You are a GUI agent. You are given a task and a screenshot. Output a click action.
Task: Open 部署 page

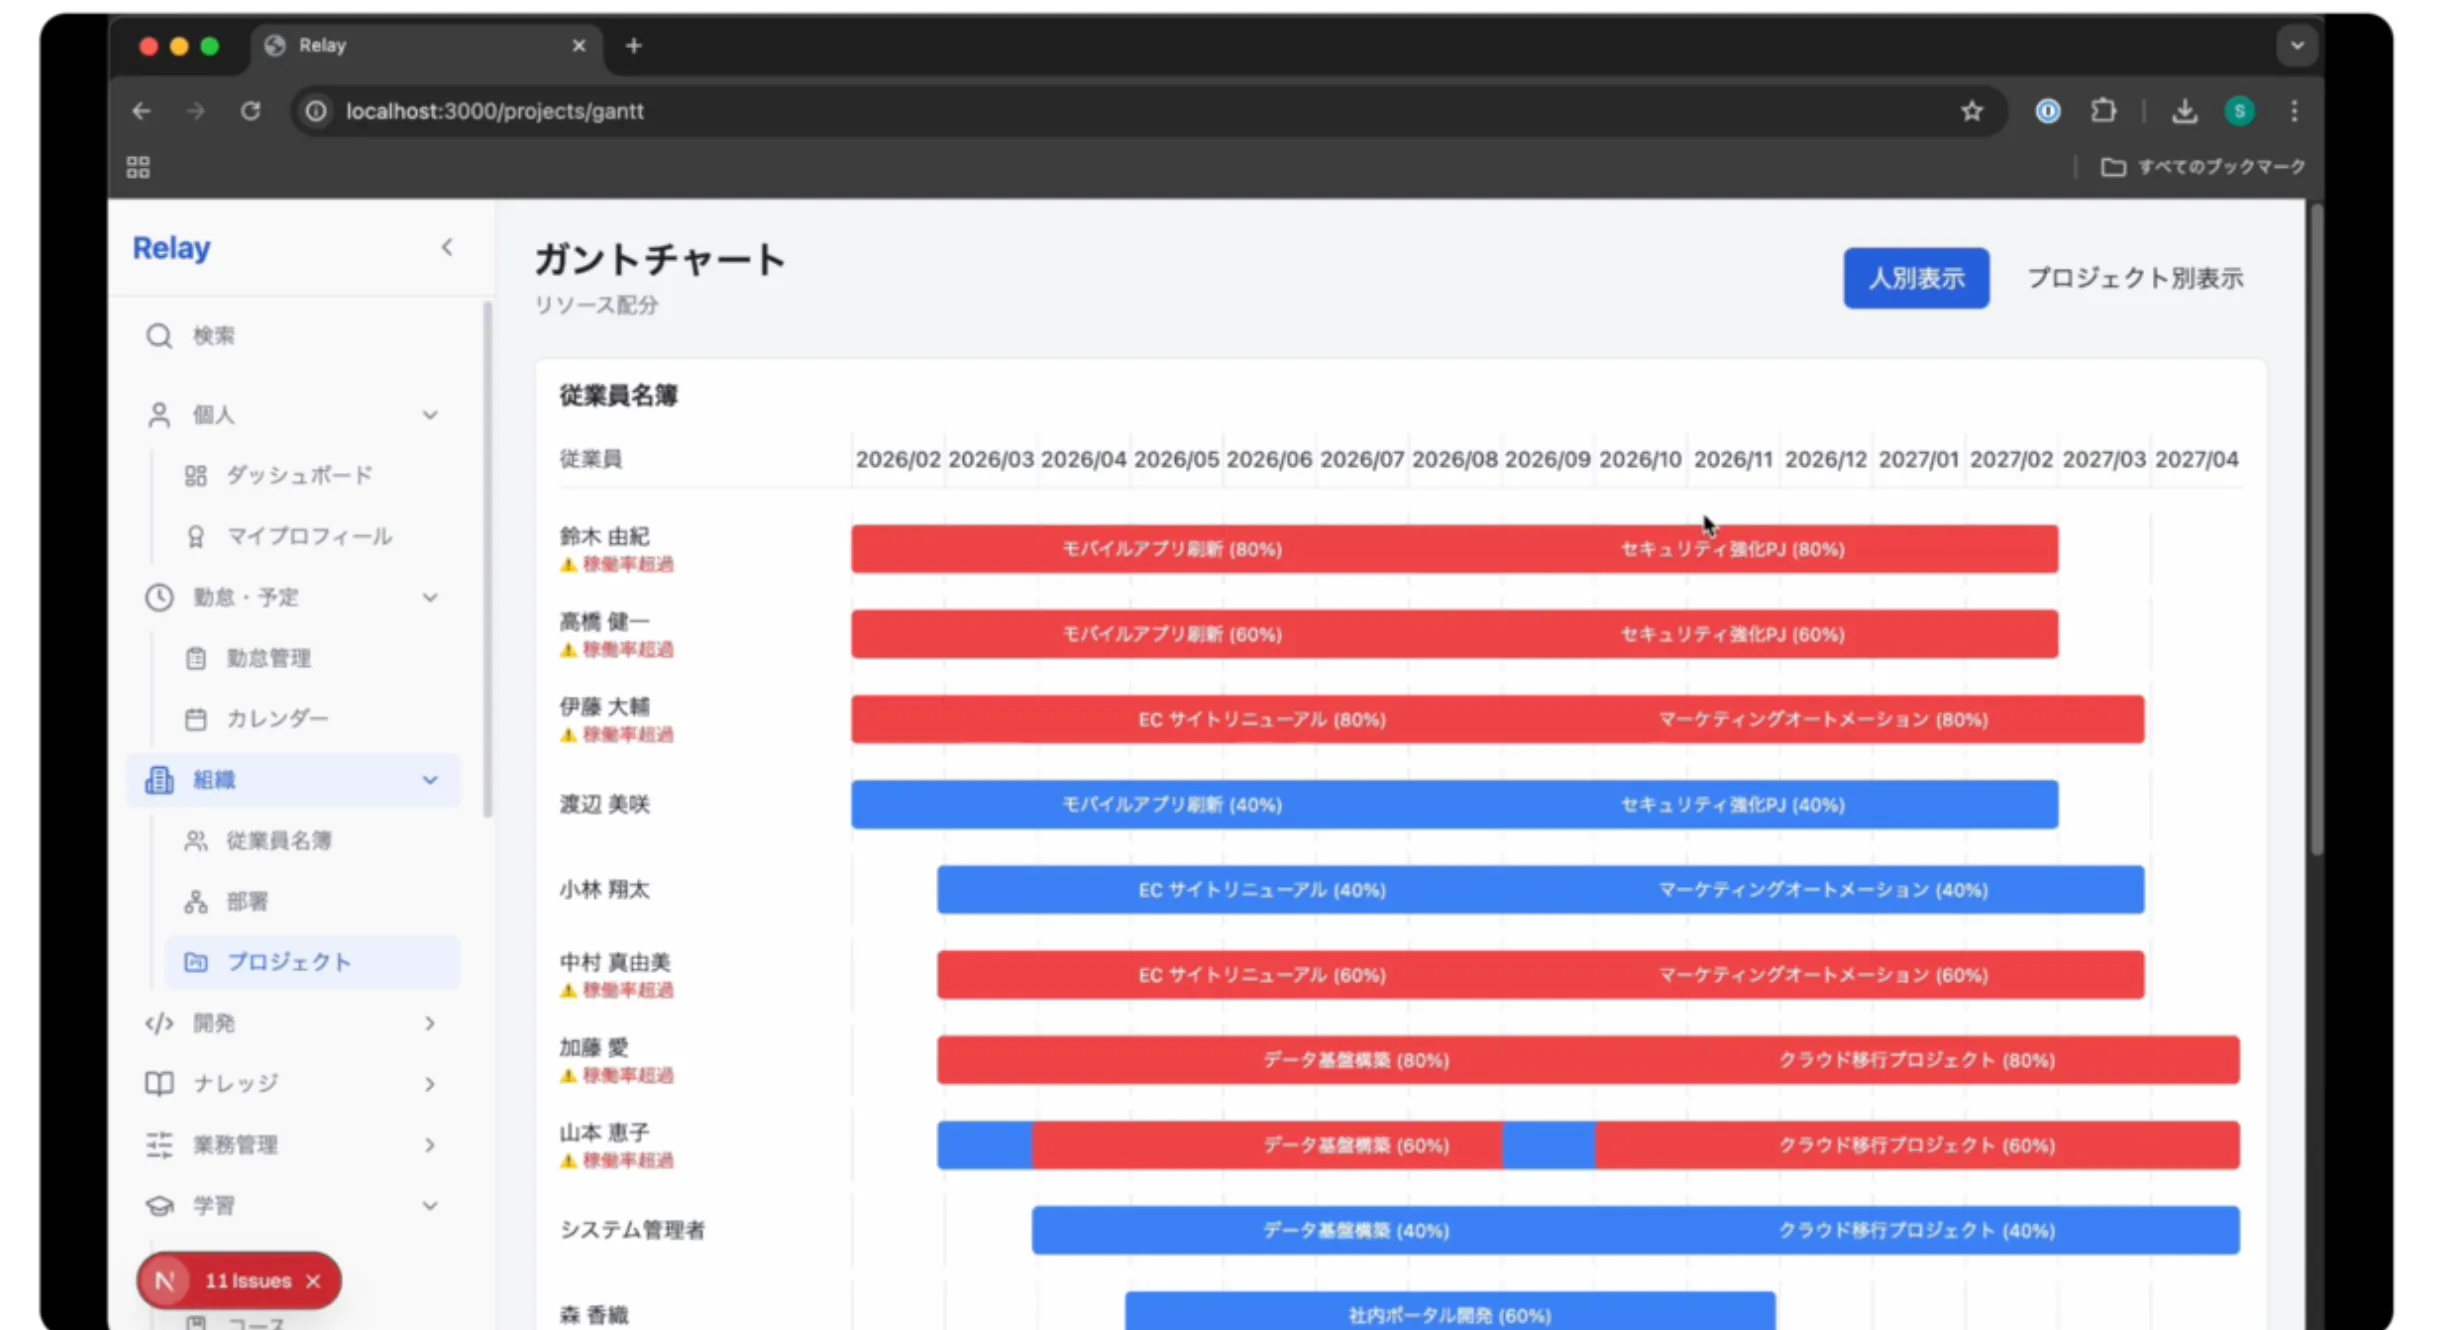click(x=247, y=902)
